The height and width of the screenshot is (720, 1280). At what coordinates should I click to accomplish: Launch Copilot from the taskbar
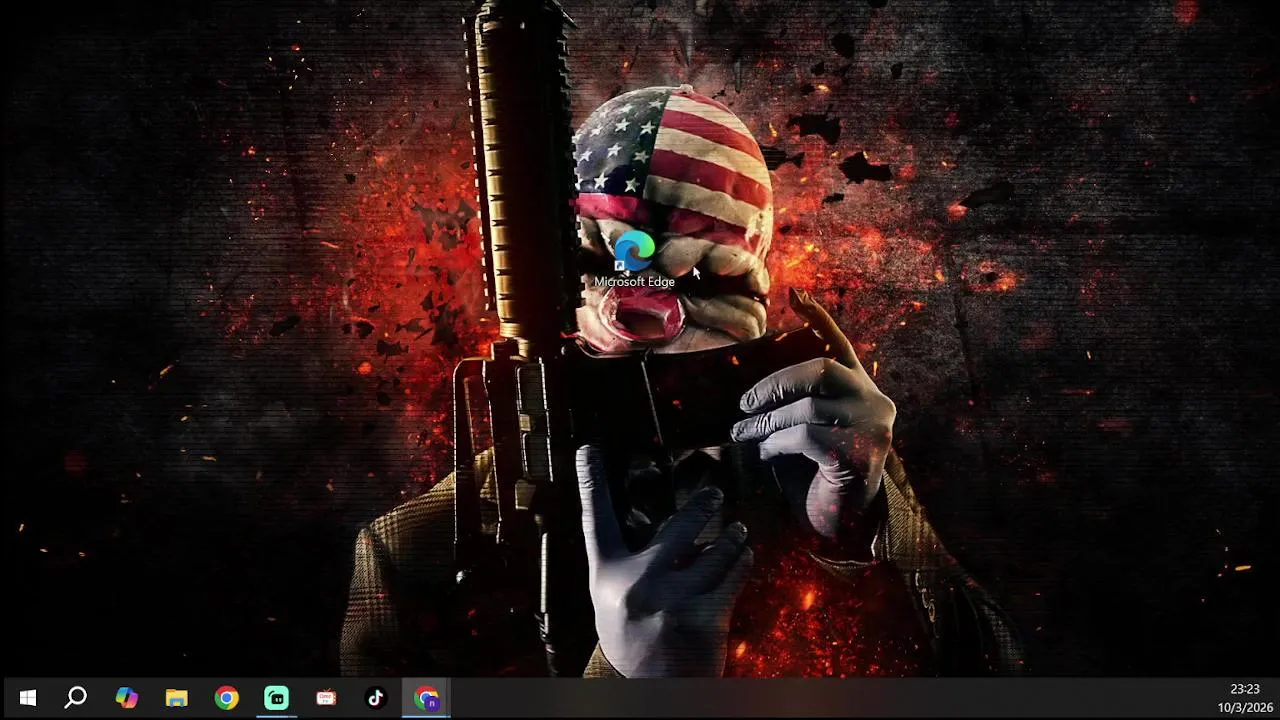[x=126, y=698]
